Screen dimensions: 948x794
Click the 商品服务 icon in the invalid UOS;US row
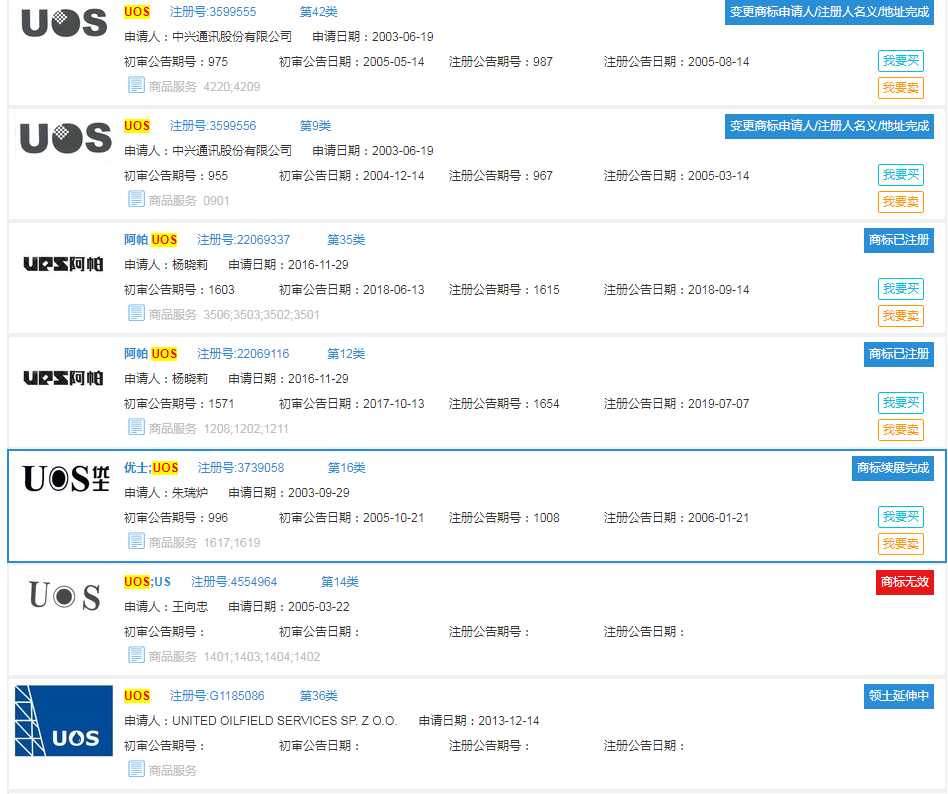pyautogui.click(x=136, y=655)
